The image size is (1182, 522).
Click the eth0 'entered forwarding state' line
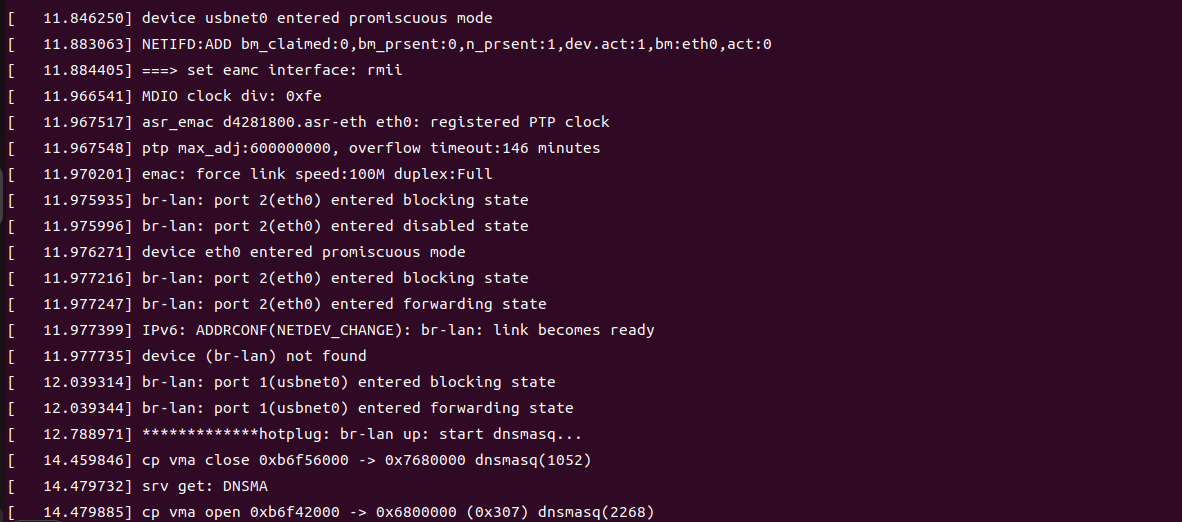tap(344, 304)
